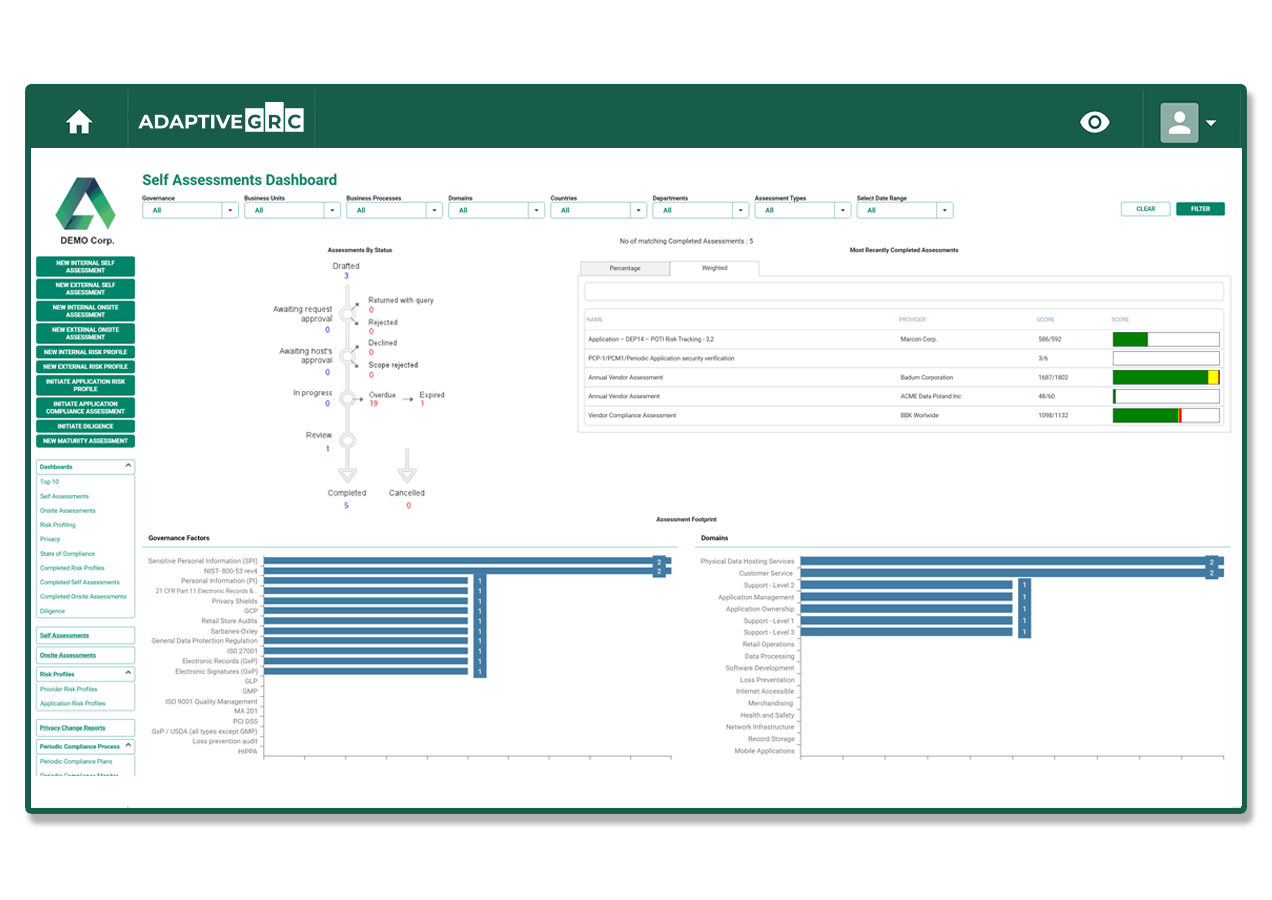Click the In progress stage circle node
The image size is (1272, 900).
click(x=347, y=398)
